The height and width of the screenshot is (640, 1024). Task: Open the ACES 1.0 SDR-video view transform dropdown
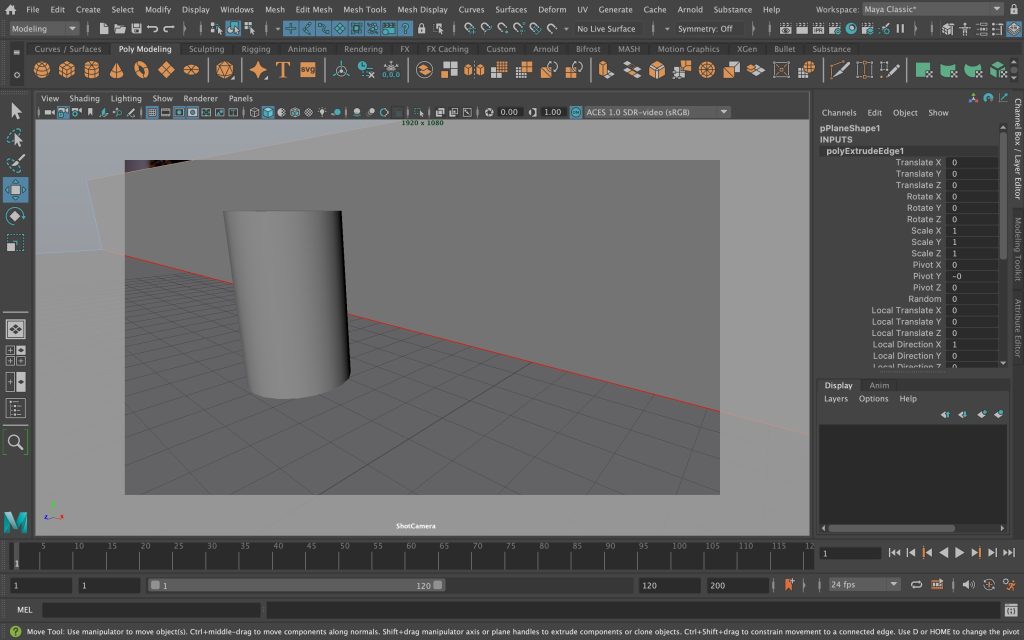pos(656,112)
